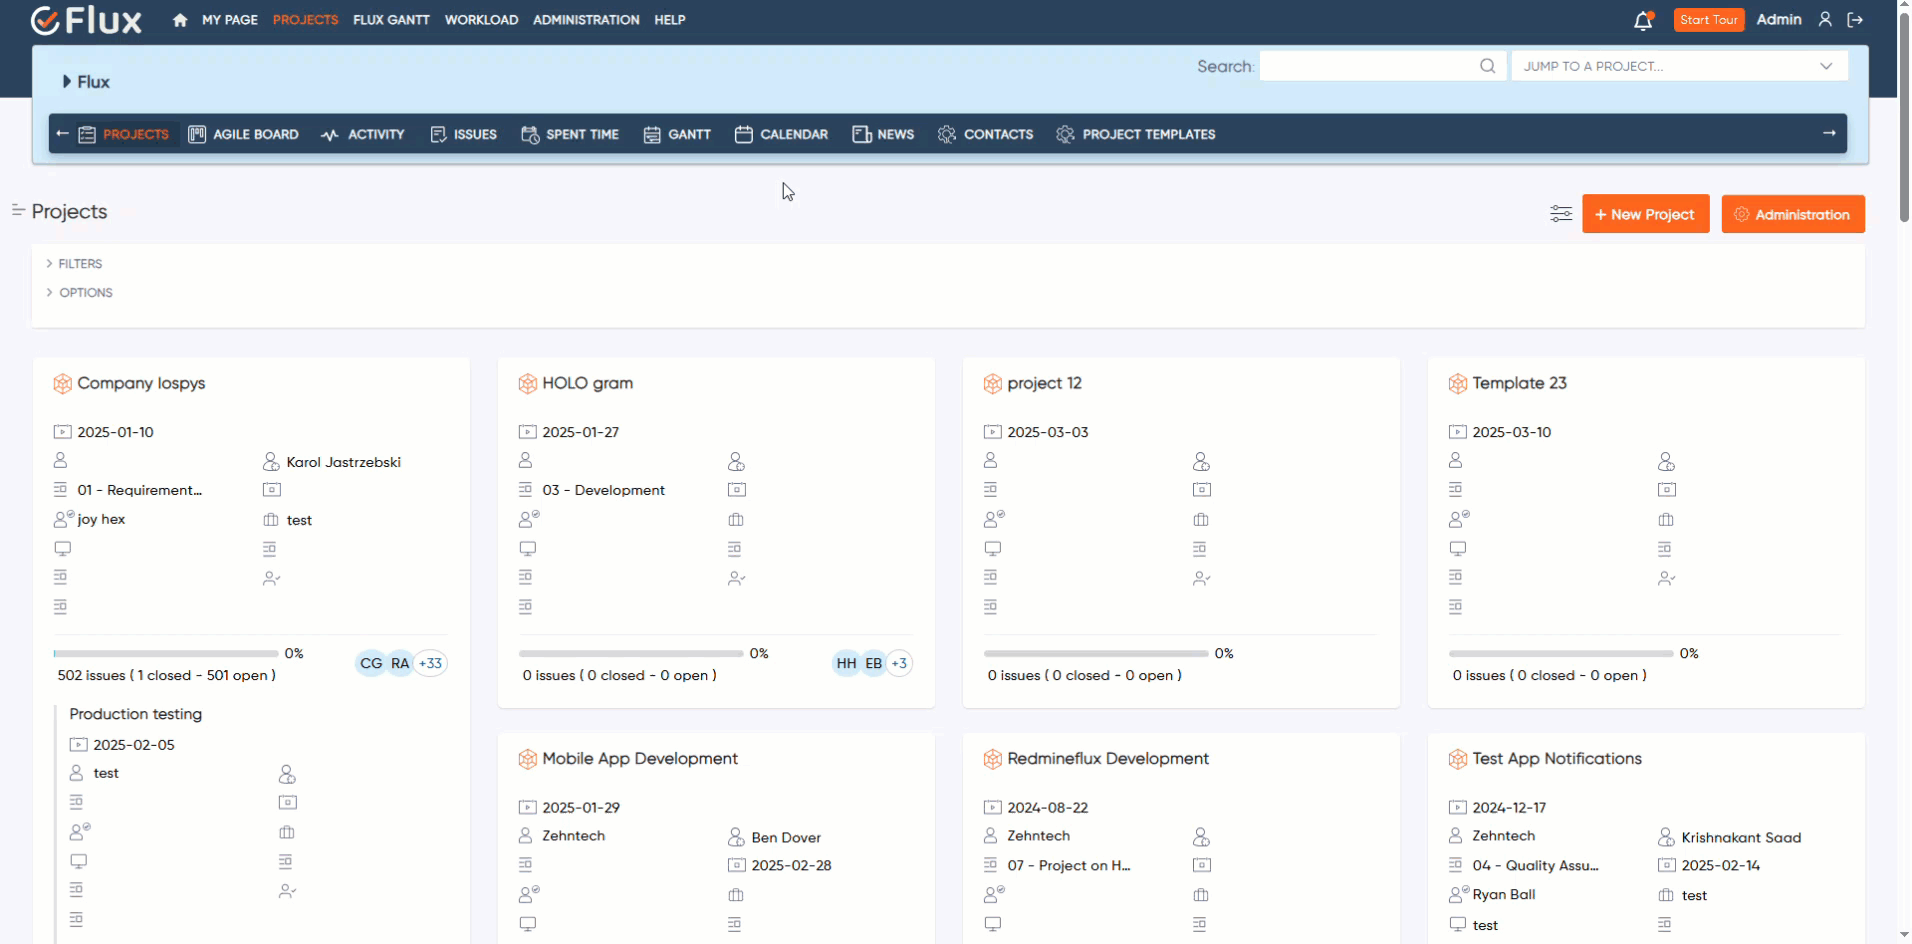Viewport: 1912px width, 944px height.
Task: Click the Test App Notifications cube icon
Action: 1457,759
